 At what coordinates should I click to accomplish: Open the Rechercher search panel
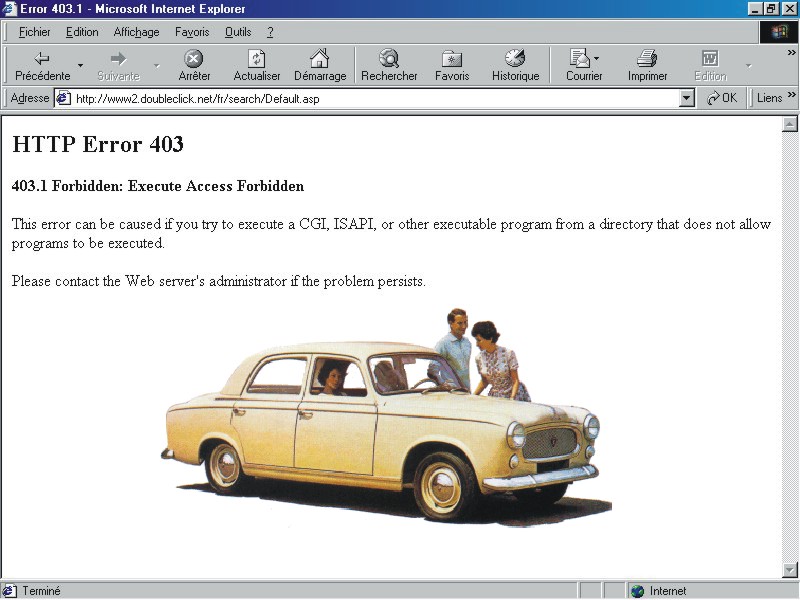coord(389,66)
